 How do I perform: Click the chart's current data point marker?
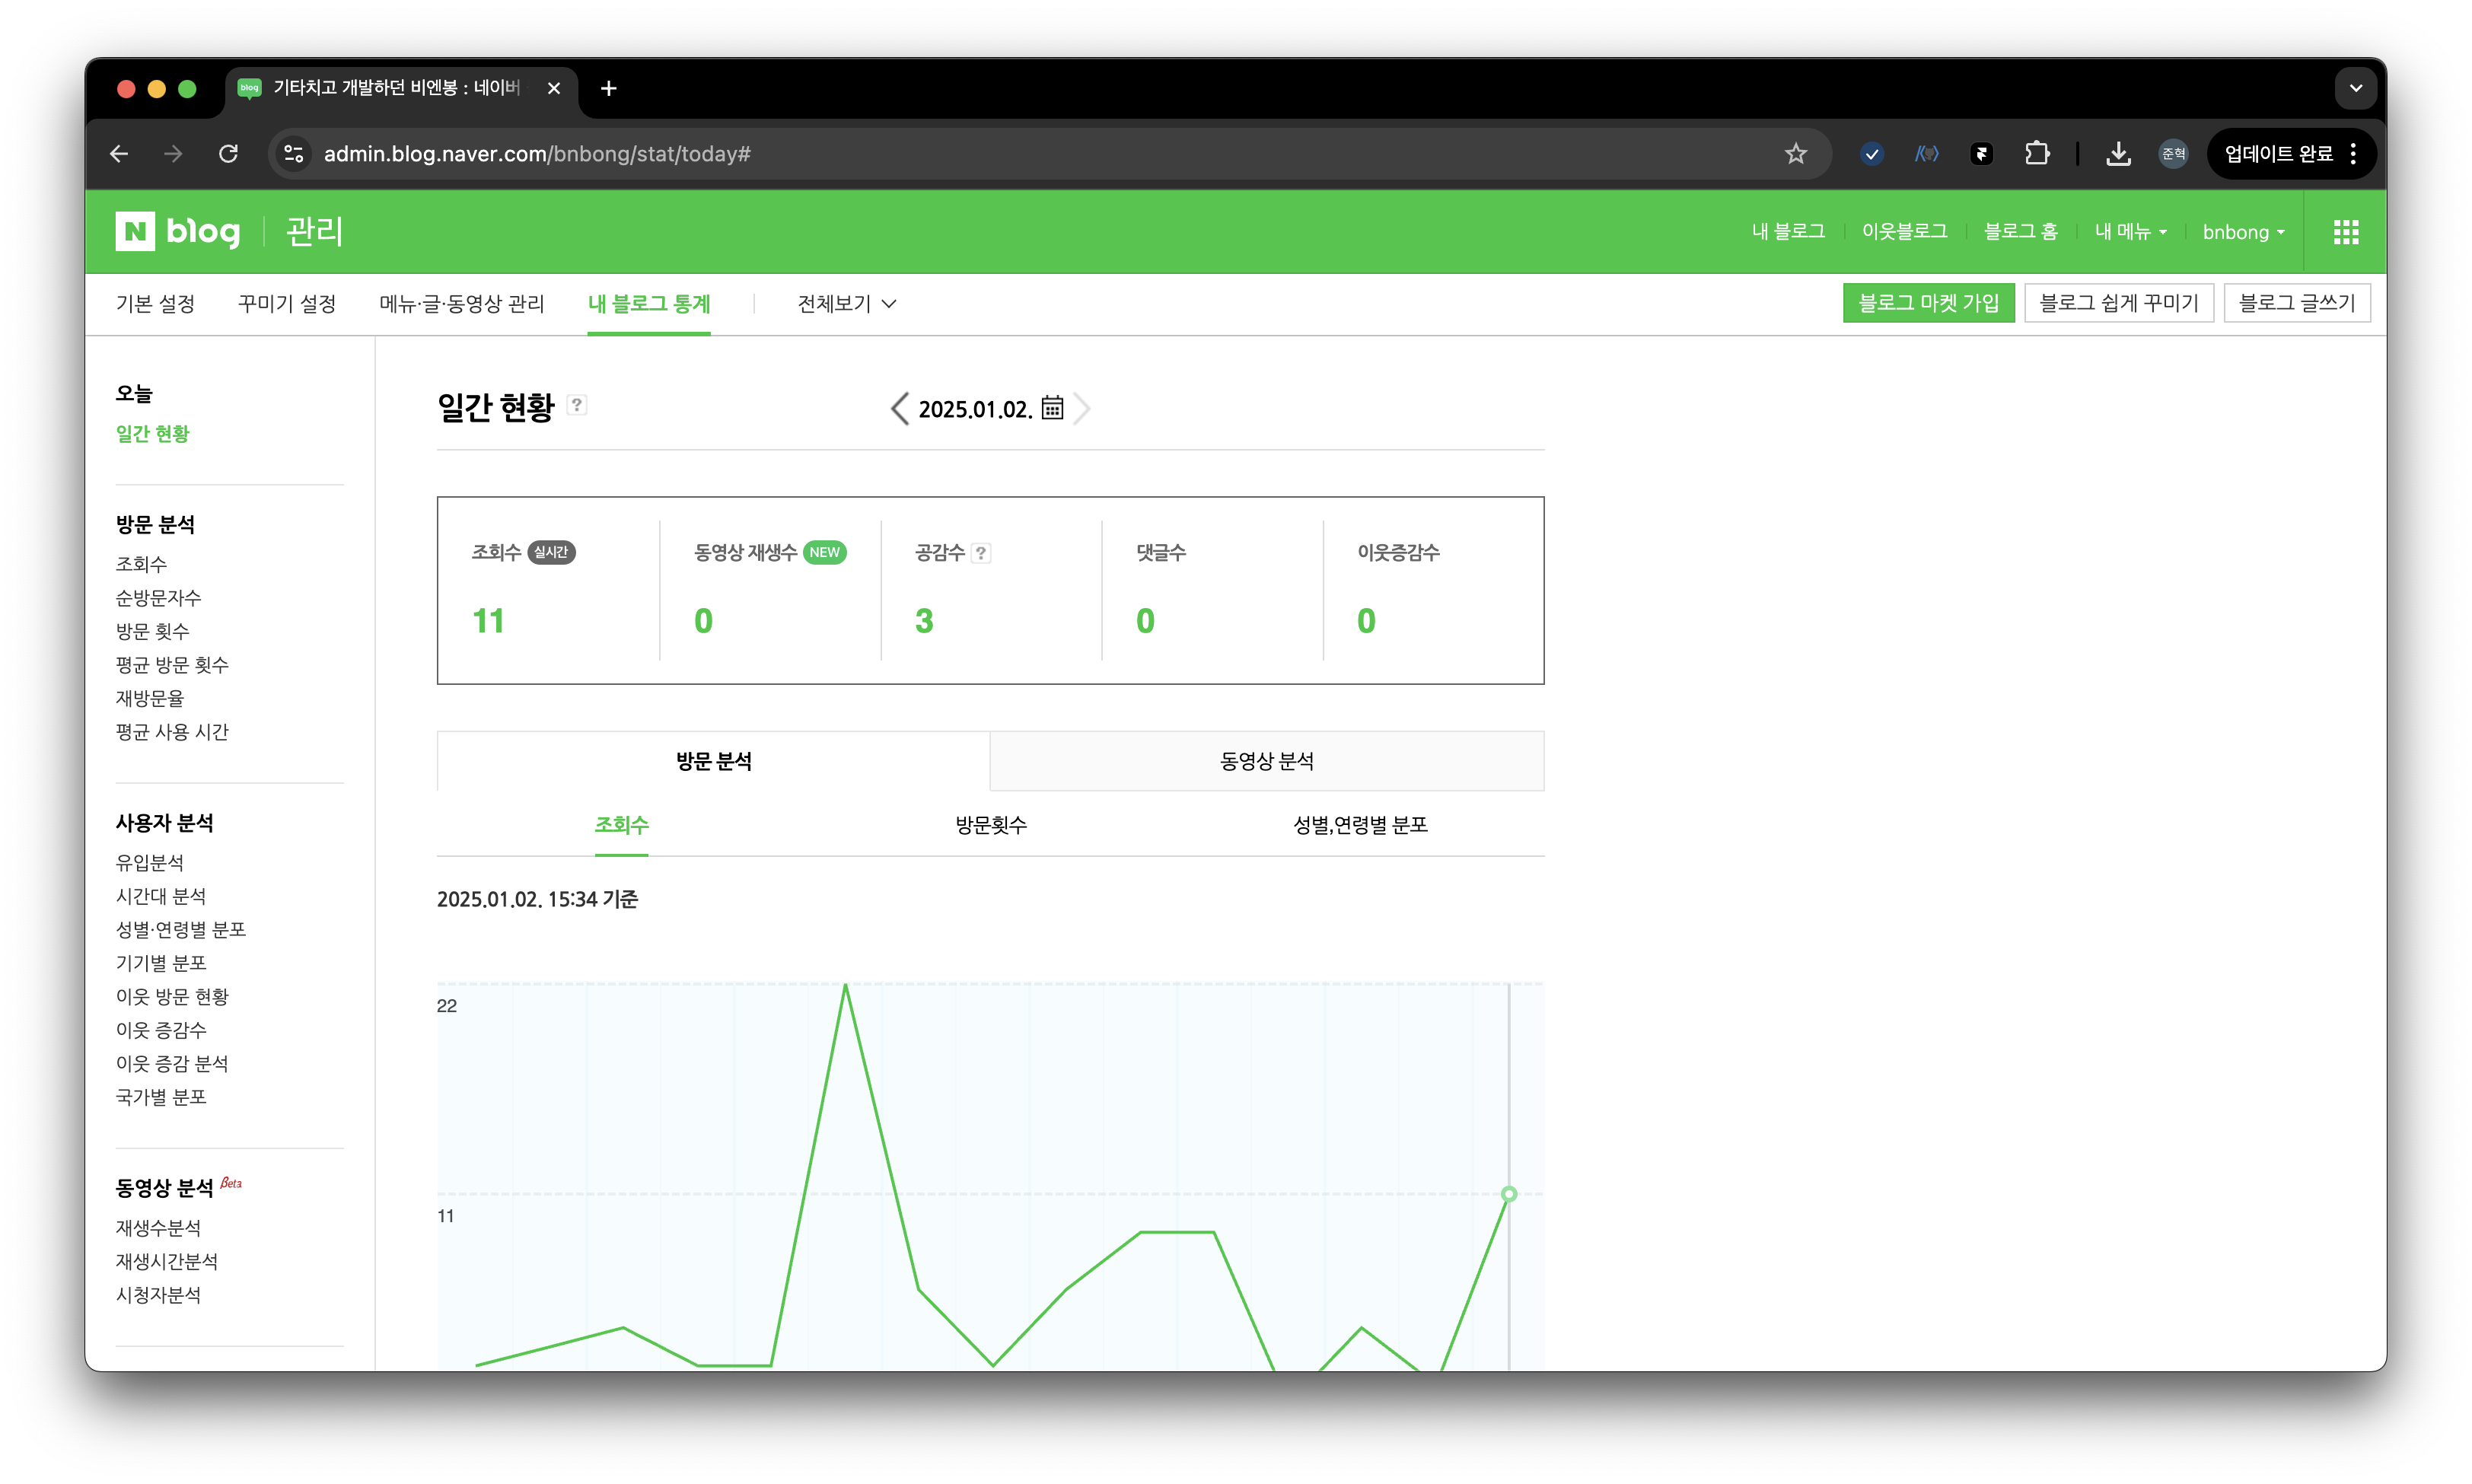coord(1509,1194)
